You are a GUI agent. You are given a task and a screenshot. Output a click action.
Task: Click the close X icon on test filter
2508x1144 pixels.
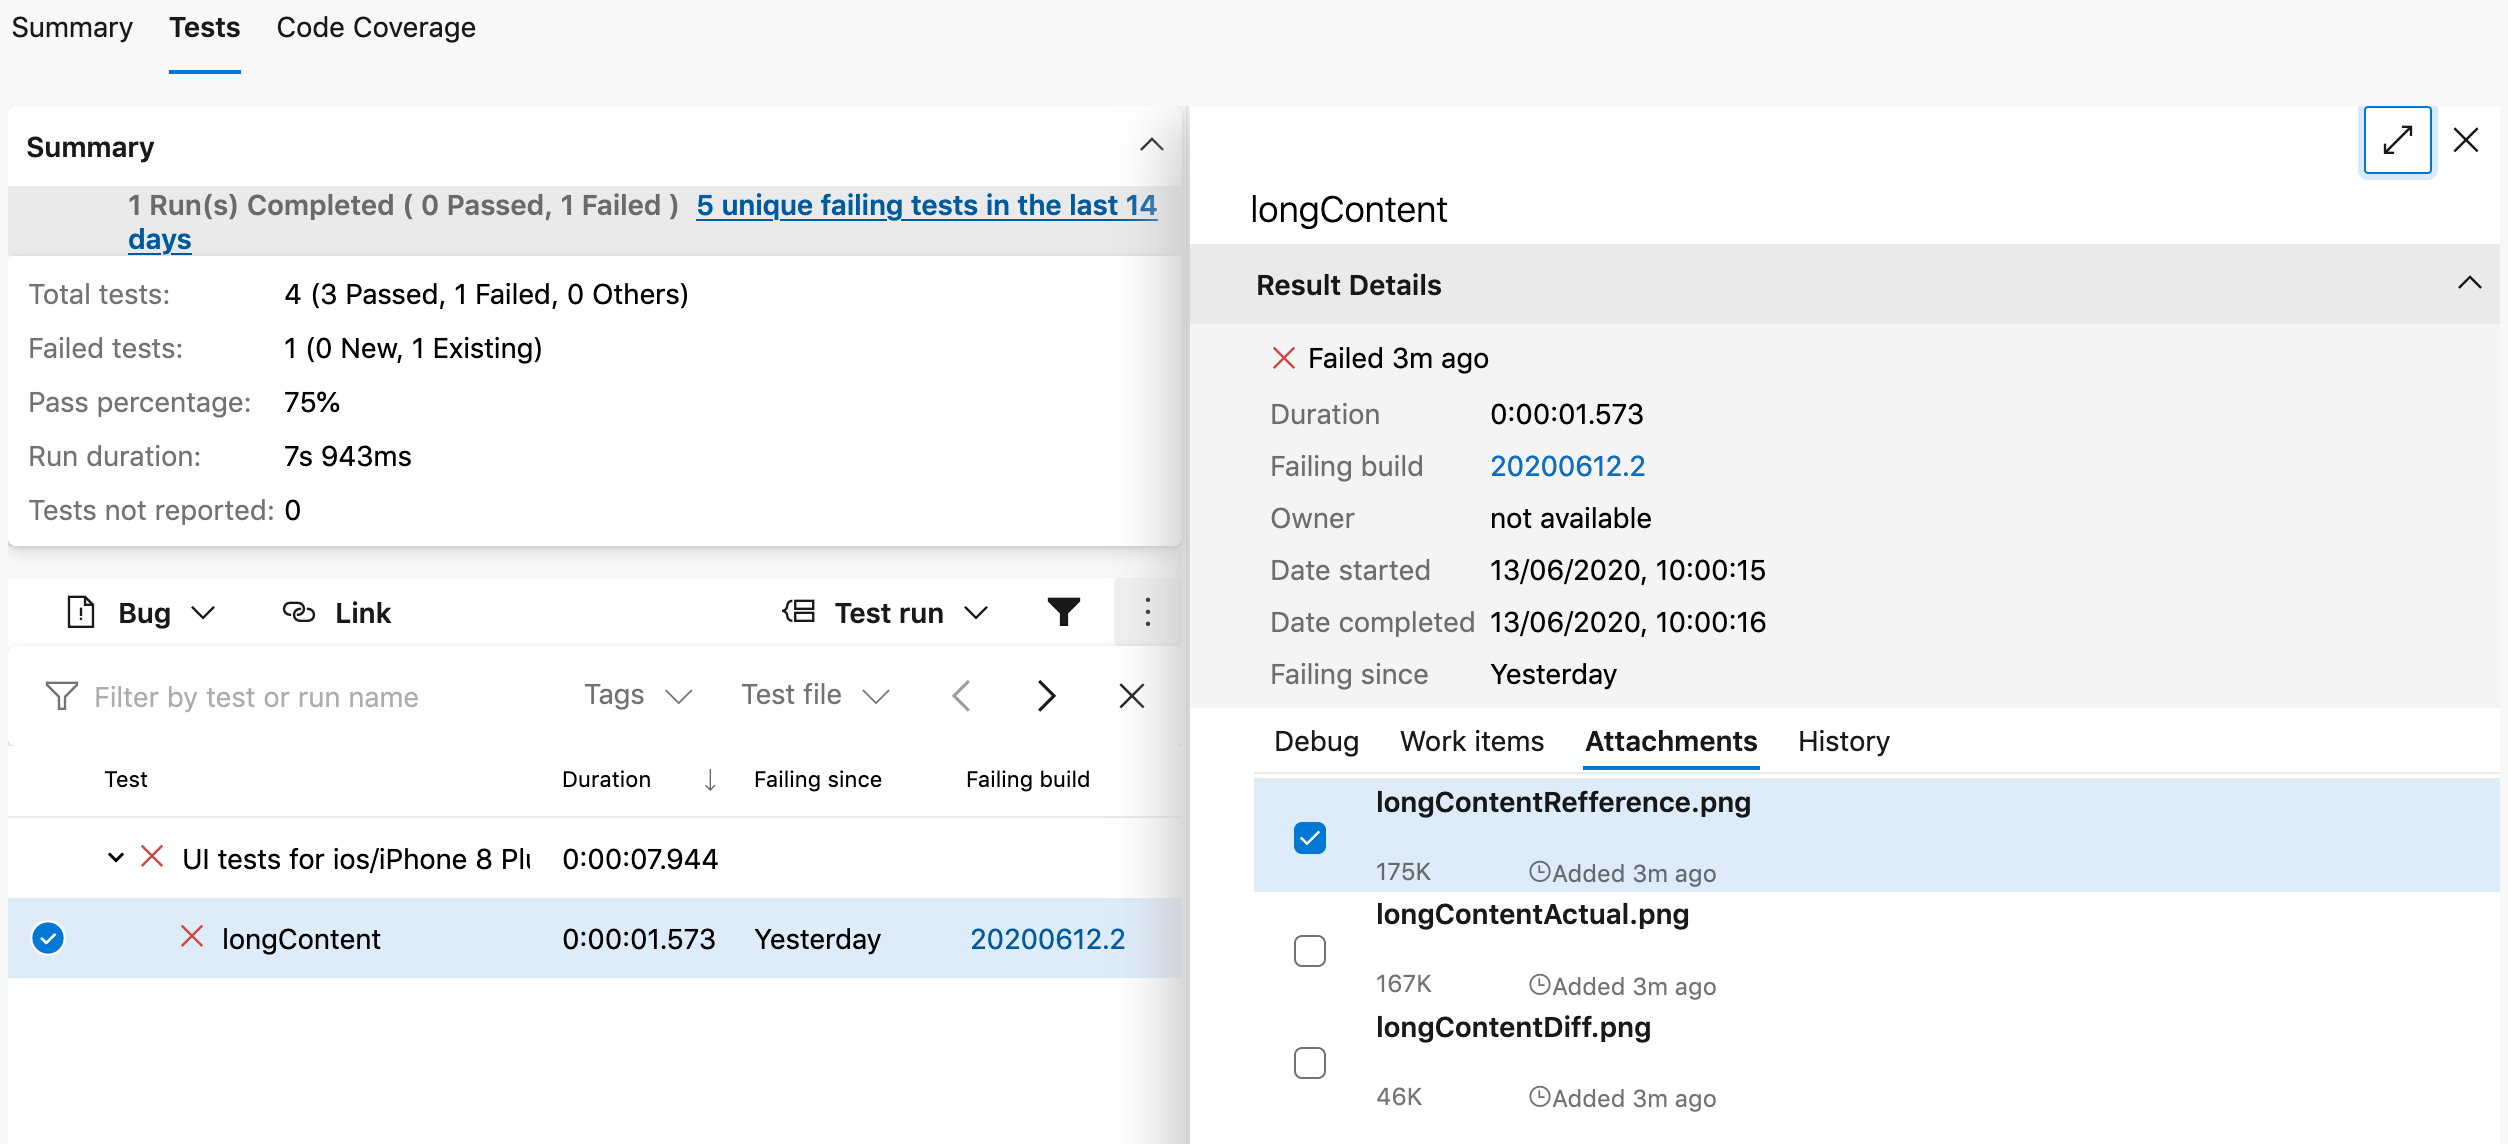[1134, 694]
